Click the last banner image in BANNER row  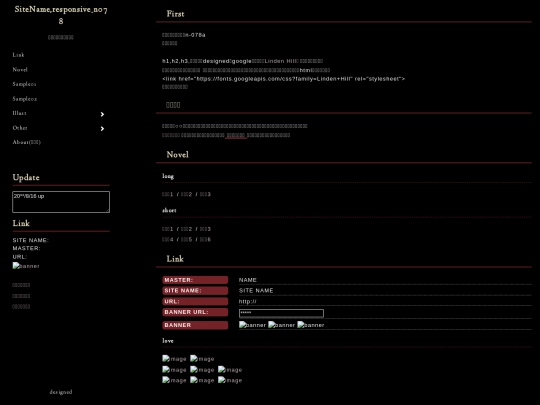coord(311,325)
